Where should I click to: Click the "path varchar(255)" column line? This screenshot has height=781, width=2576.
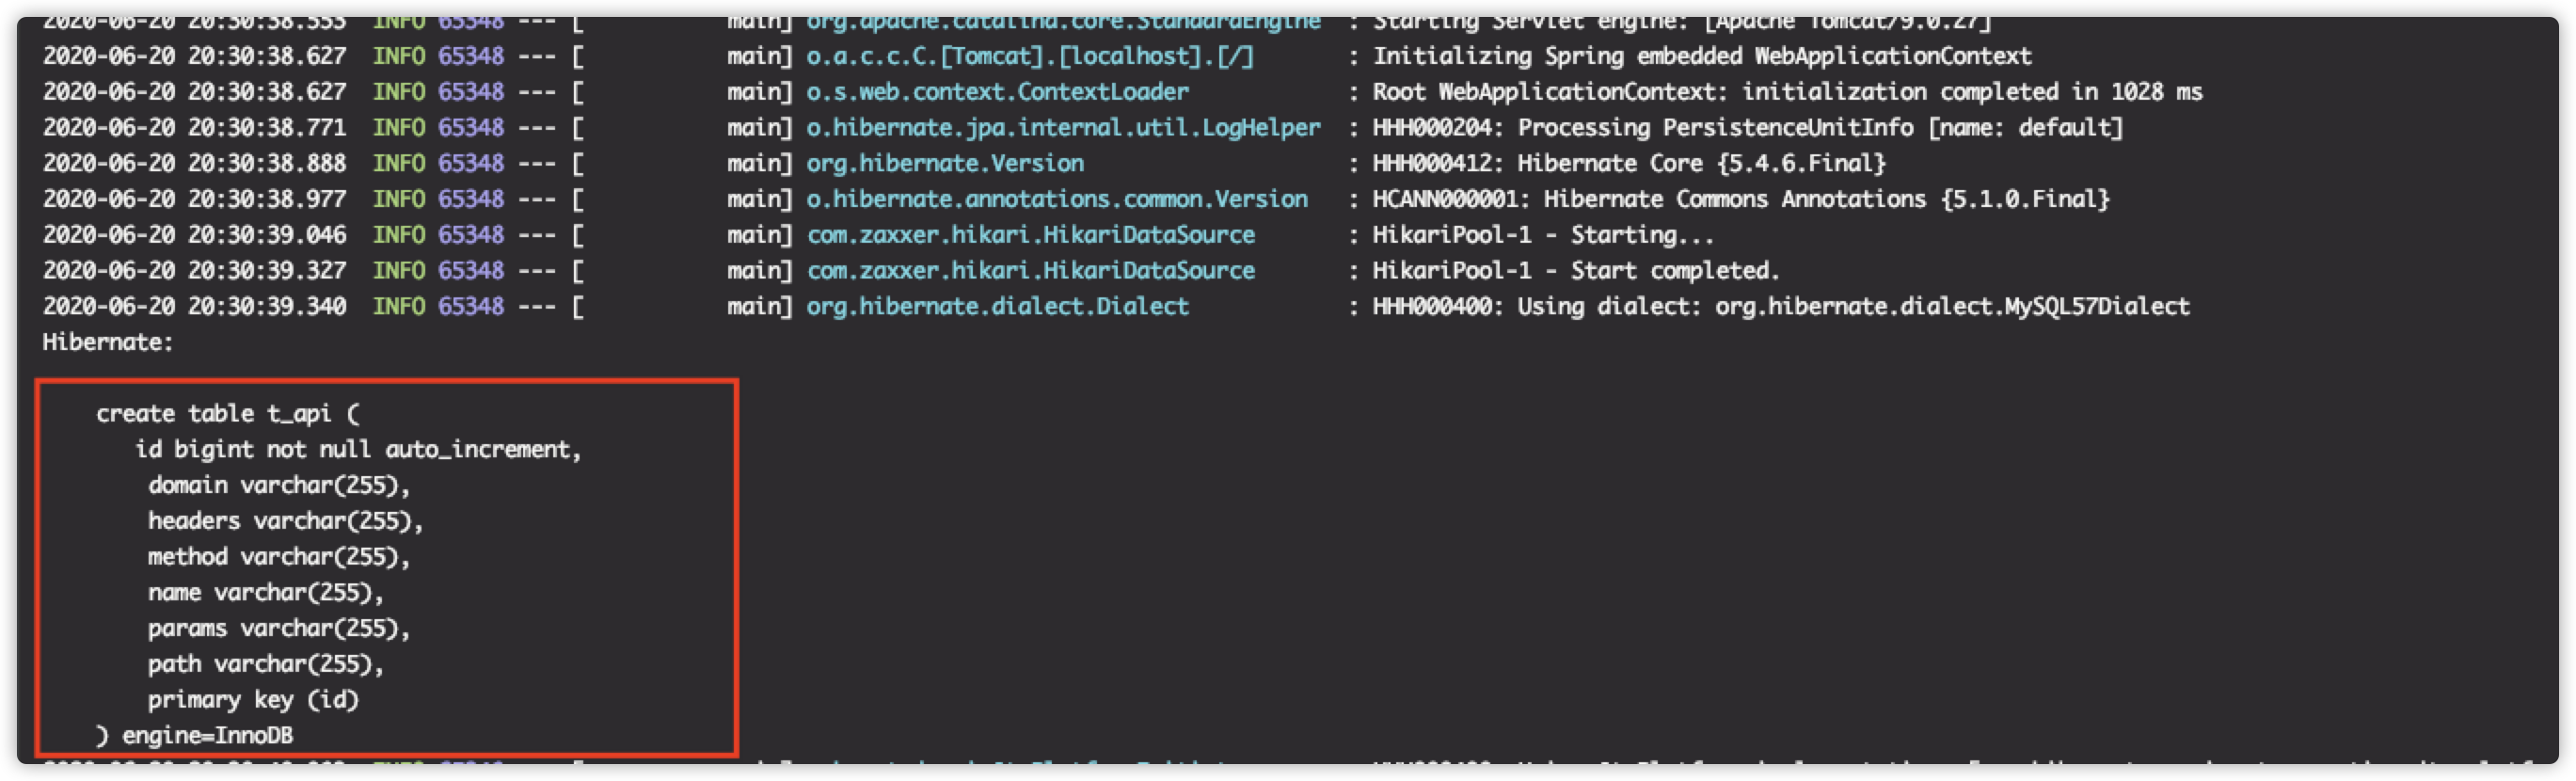click(x=265, y=664)
